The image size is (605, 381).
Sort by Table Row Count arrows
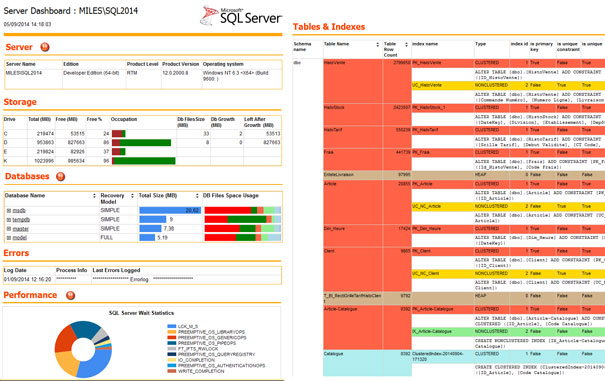(406, 44)
